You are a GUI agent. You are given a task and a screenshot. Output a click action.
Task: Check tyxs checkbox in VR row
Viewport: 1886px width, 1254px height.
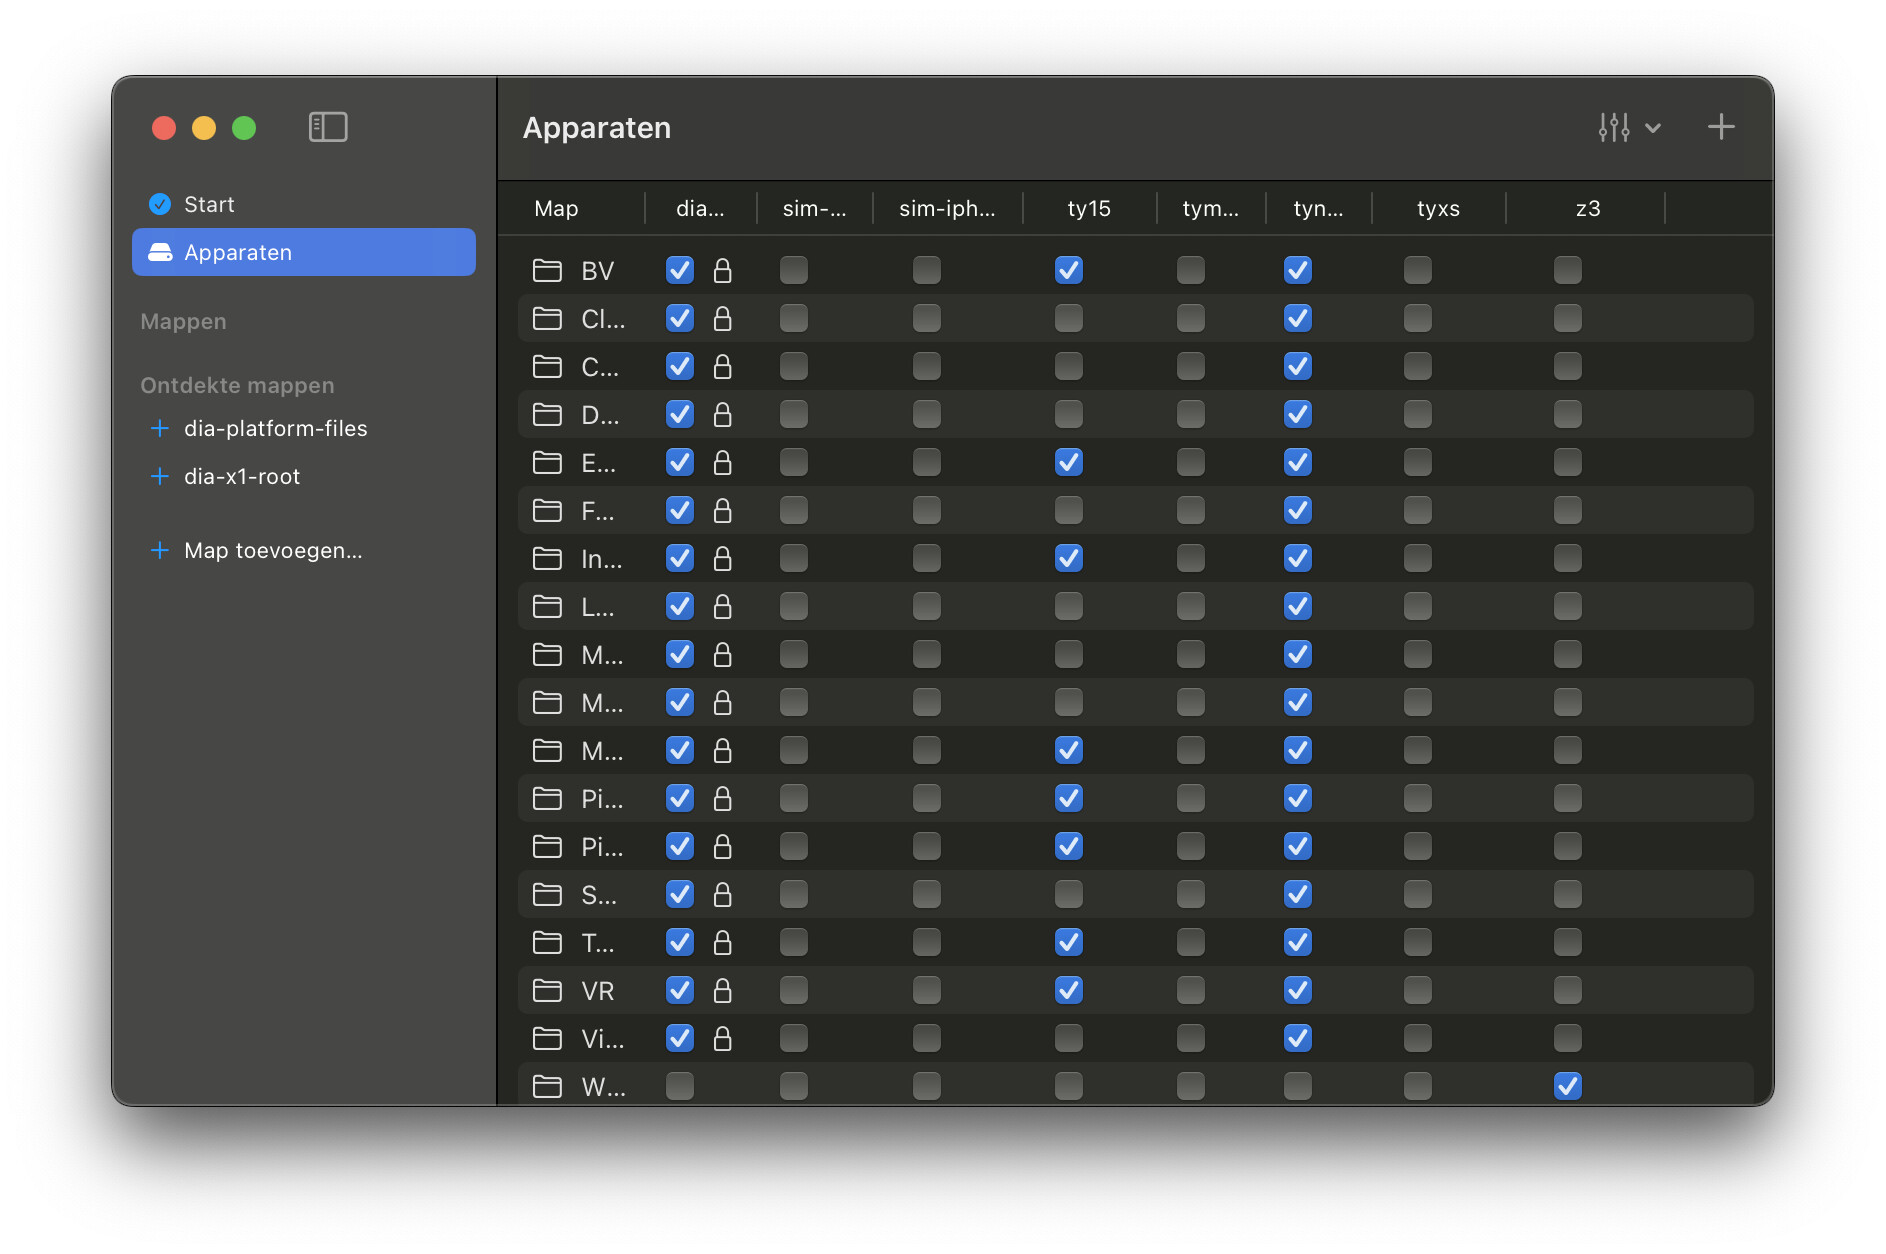(1417, 990)
